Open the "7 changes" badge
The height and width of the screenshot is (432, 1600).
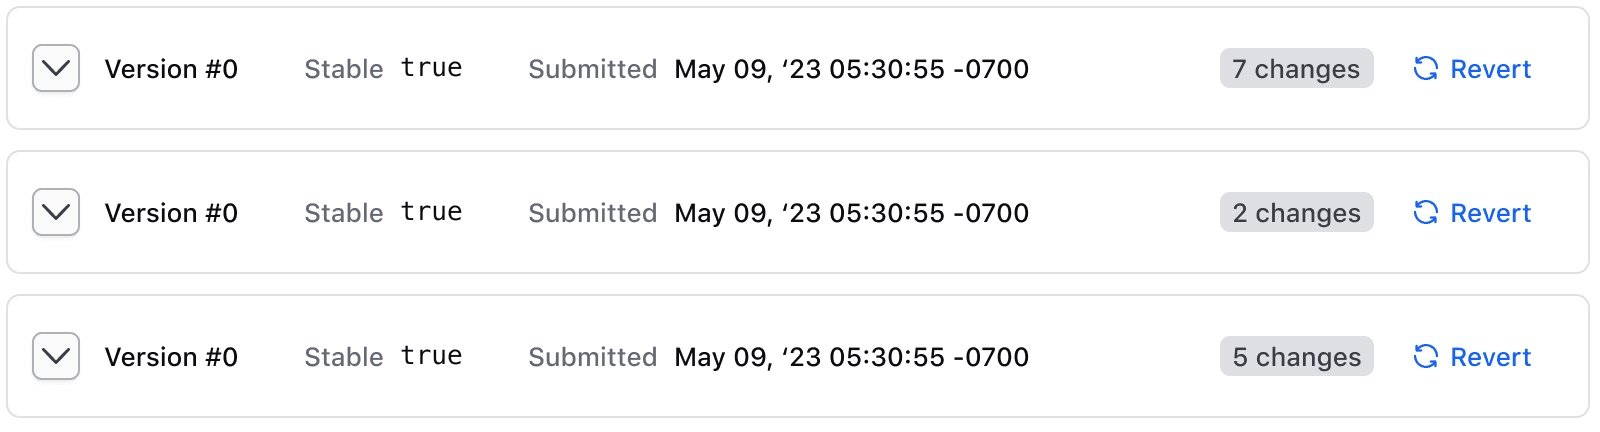pos(1296,68)
